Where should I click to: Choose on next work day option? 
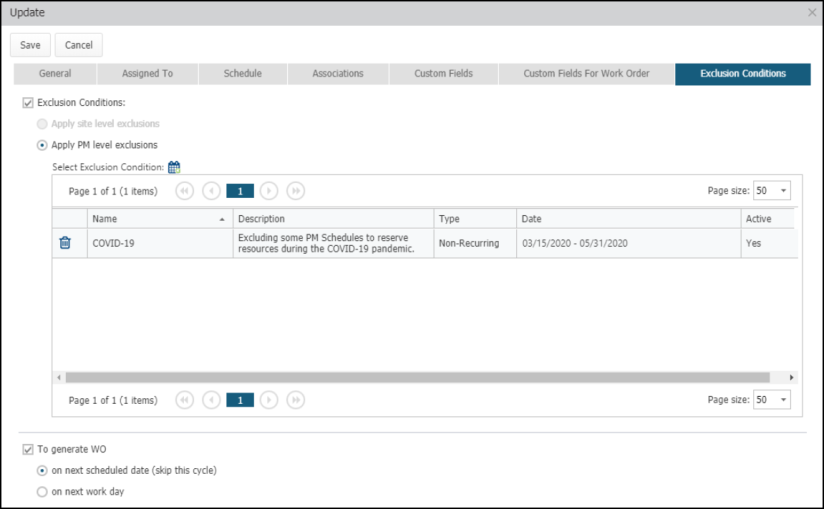pos(42,492)
